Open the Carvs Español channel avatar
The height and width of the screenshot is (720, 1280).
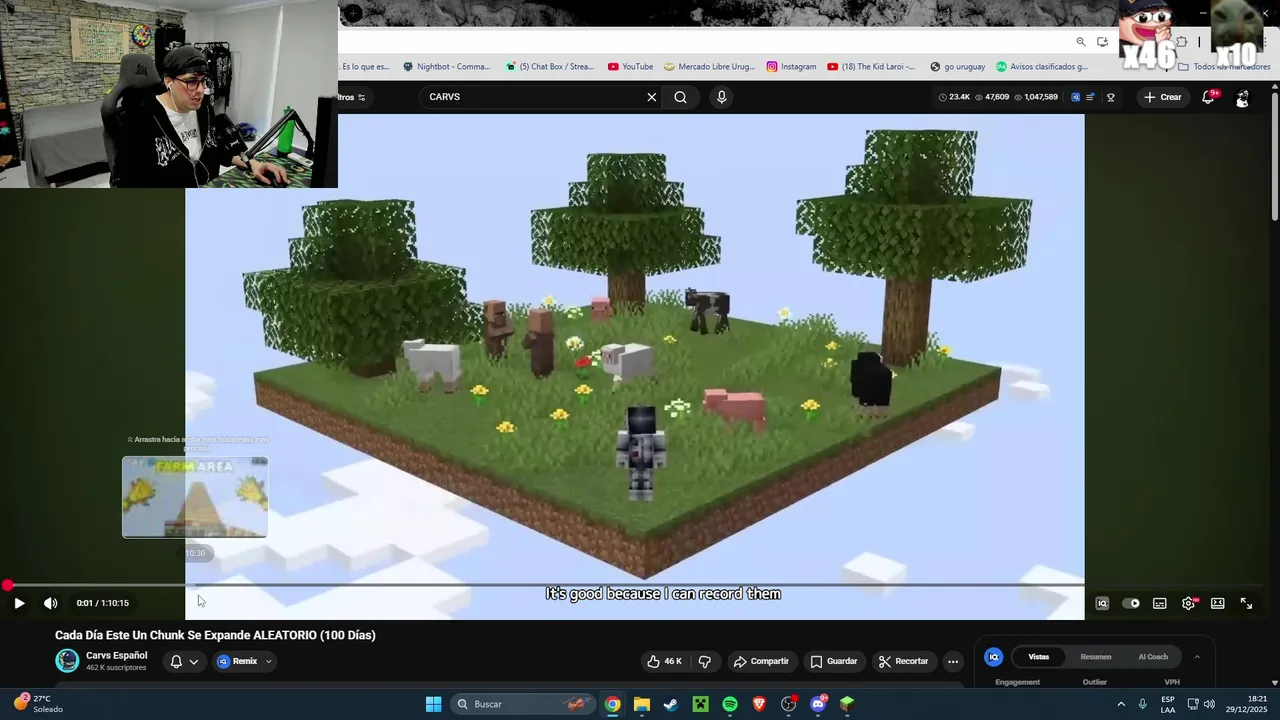pos(67,661)
